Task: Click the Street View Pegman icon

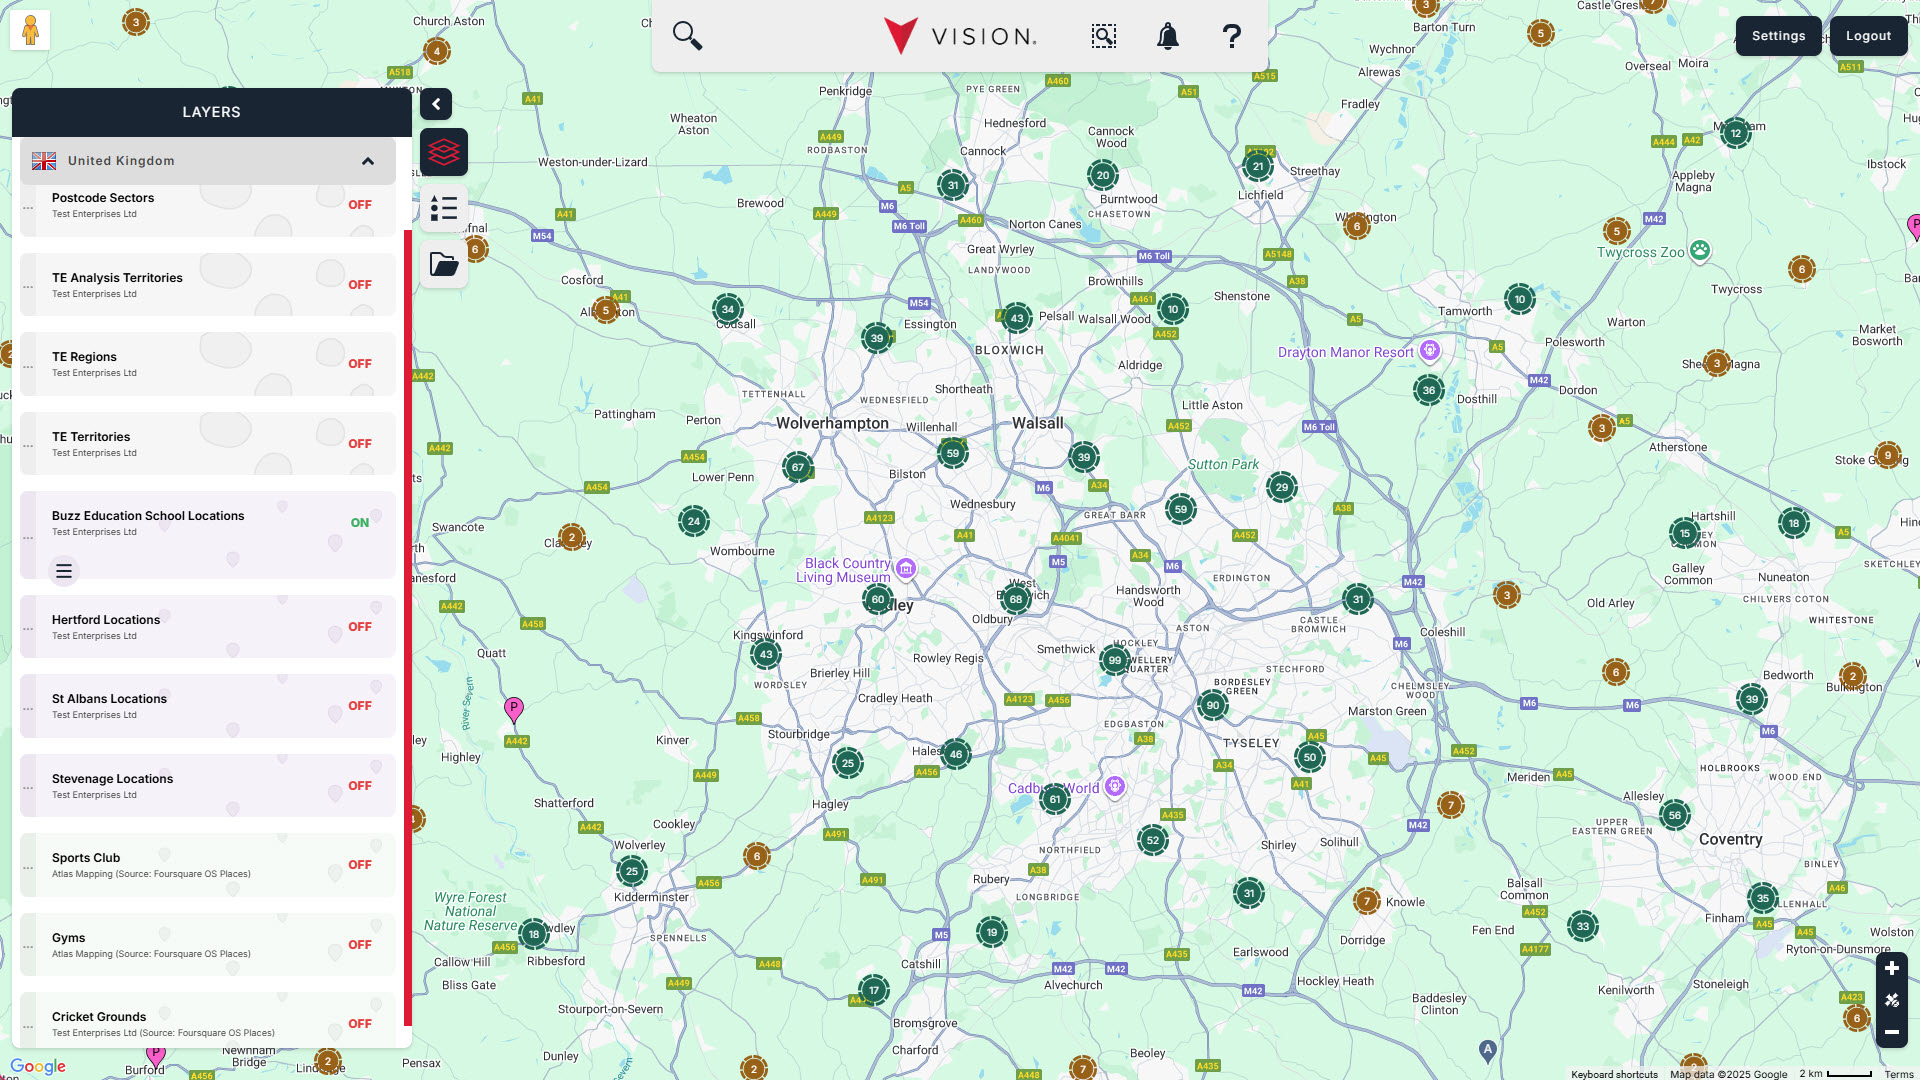Action: pos(29,30)
